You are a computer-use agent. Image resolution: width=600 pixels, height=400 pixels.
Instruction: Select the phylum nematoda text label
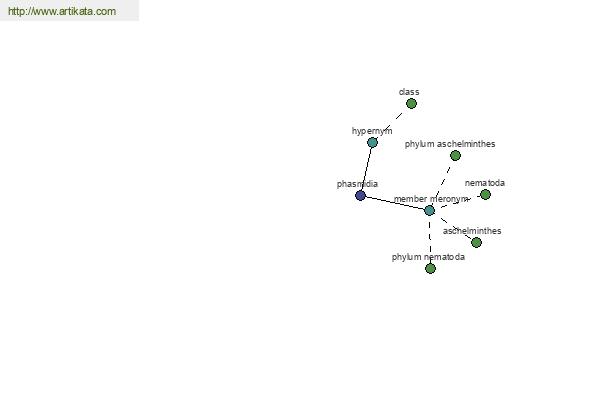(x=428, y=257)
